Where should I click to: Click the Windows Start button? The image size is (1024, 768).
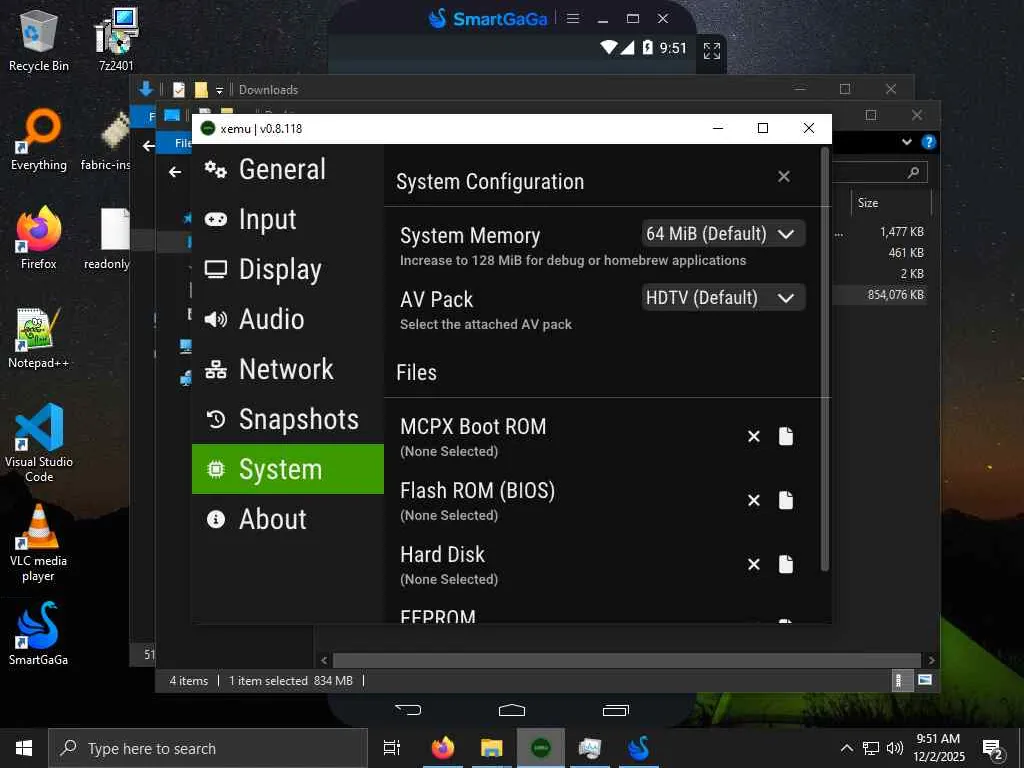(x=24, y=748)
